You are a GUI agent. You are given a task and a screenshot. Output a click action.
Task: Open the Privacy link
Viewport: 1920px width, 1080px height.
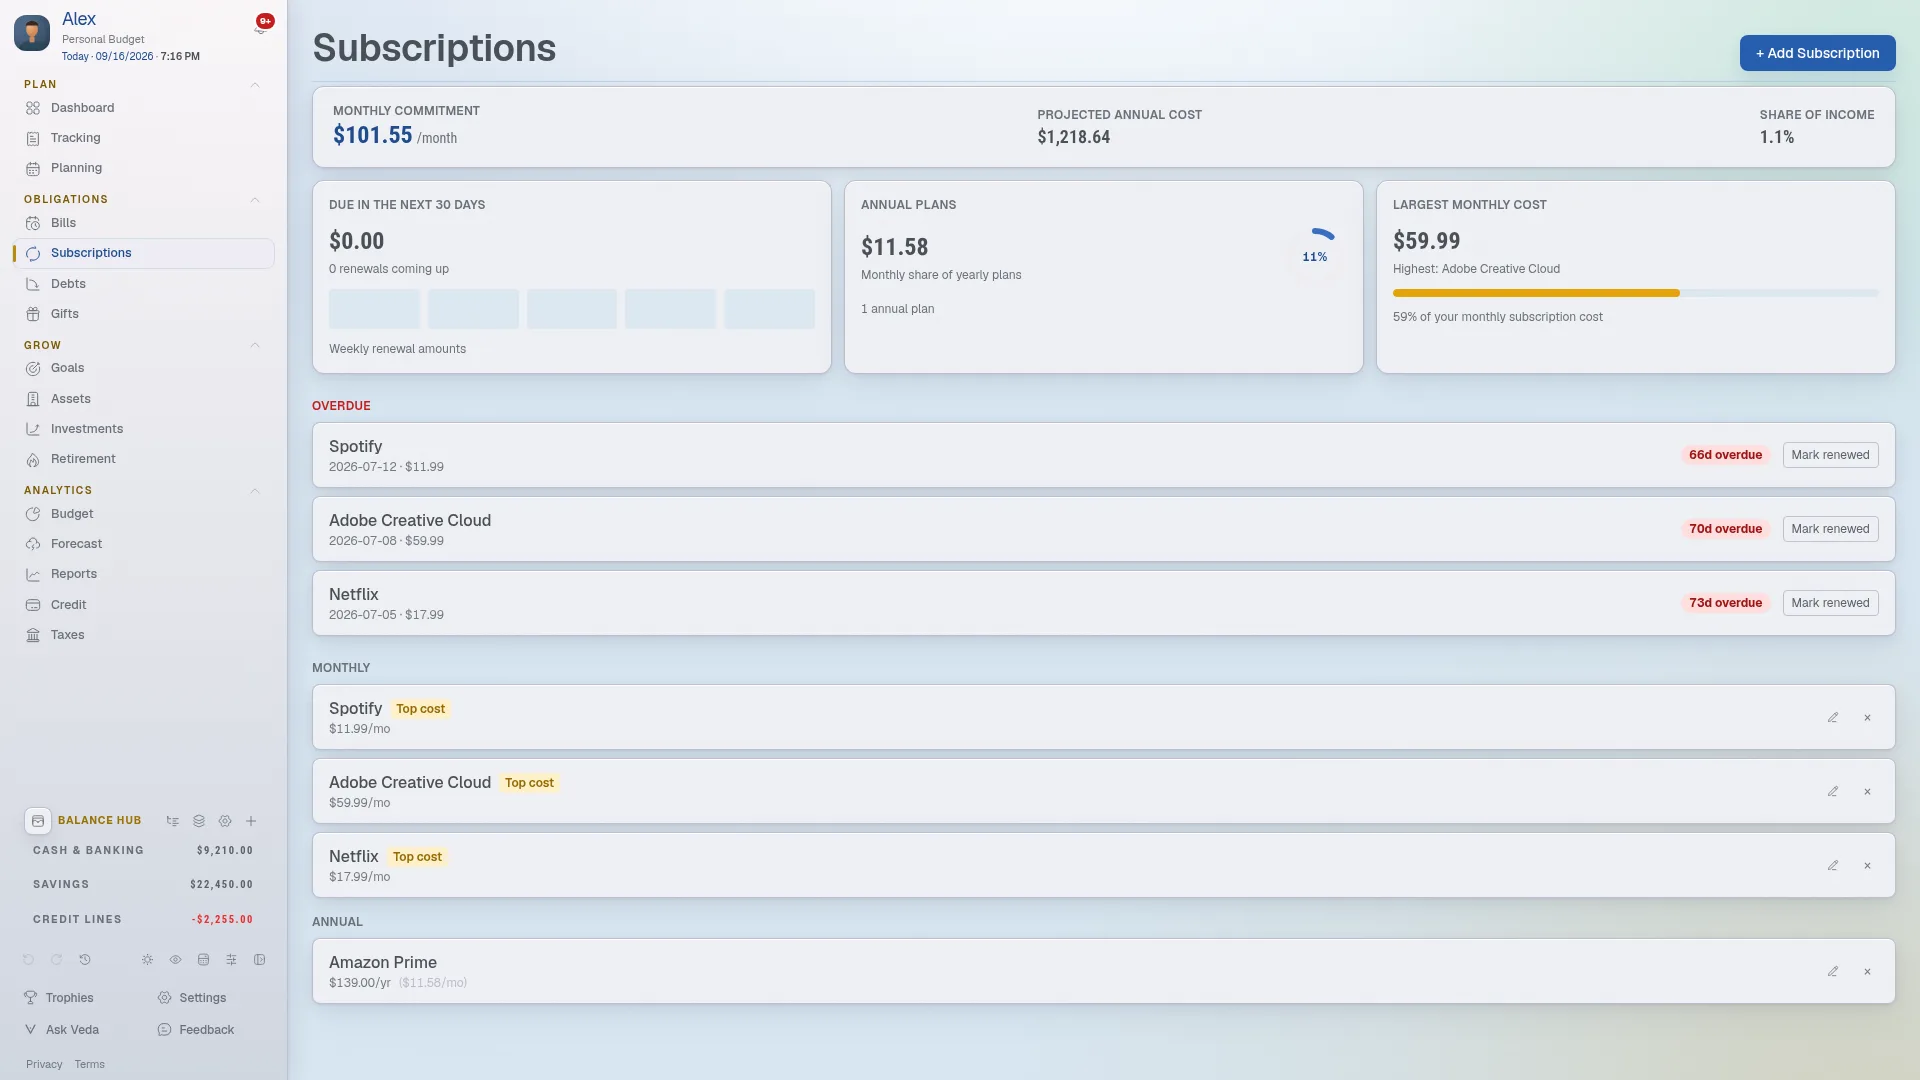pyautogui.click(x=44, y=1065)
